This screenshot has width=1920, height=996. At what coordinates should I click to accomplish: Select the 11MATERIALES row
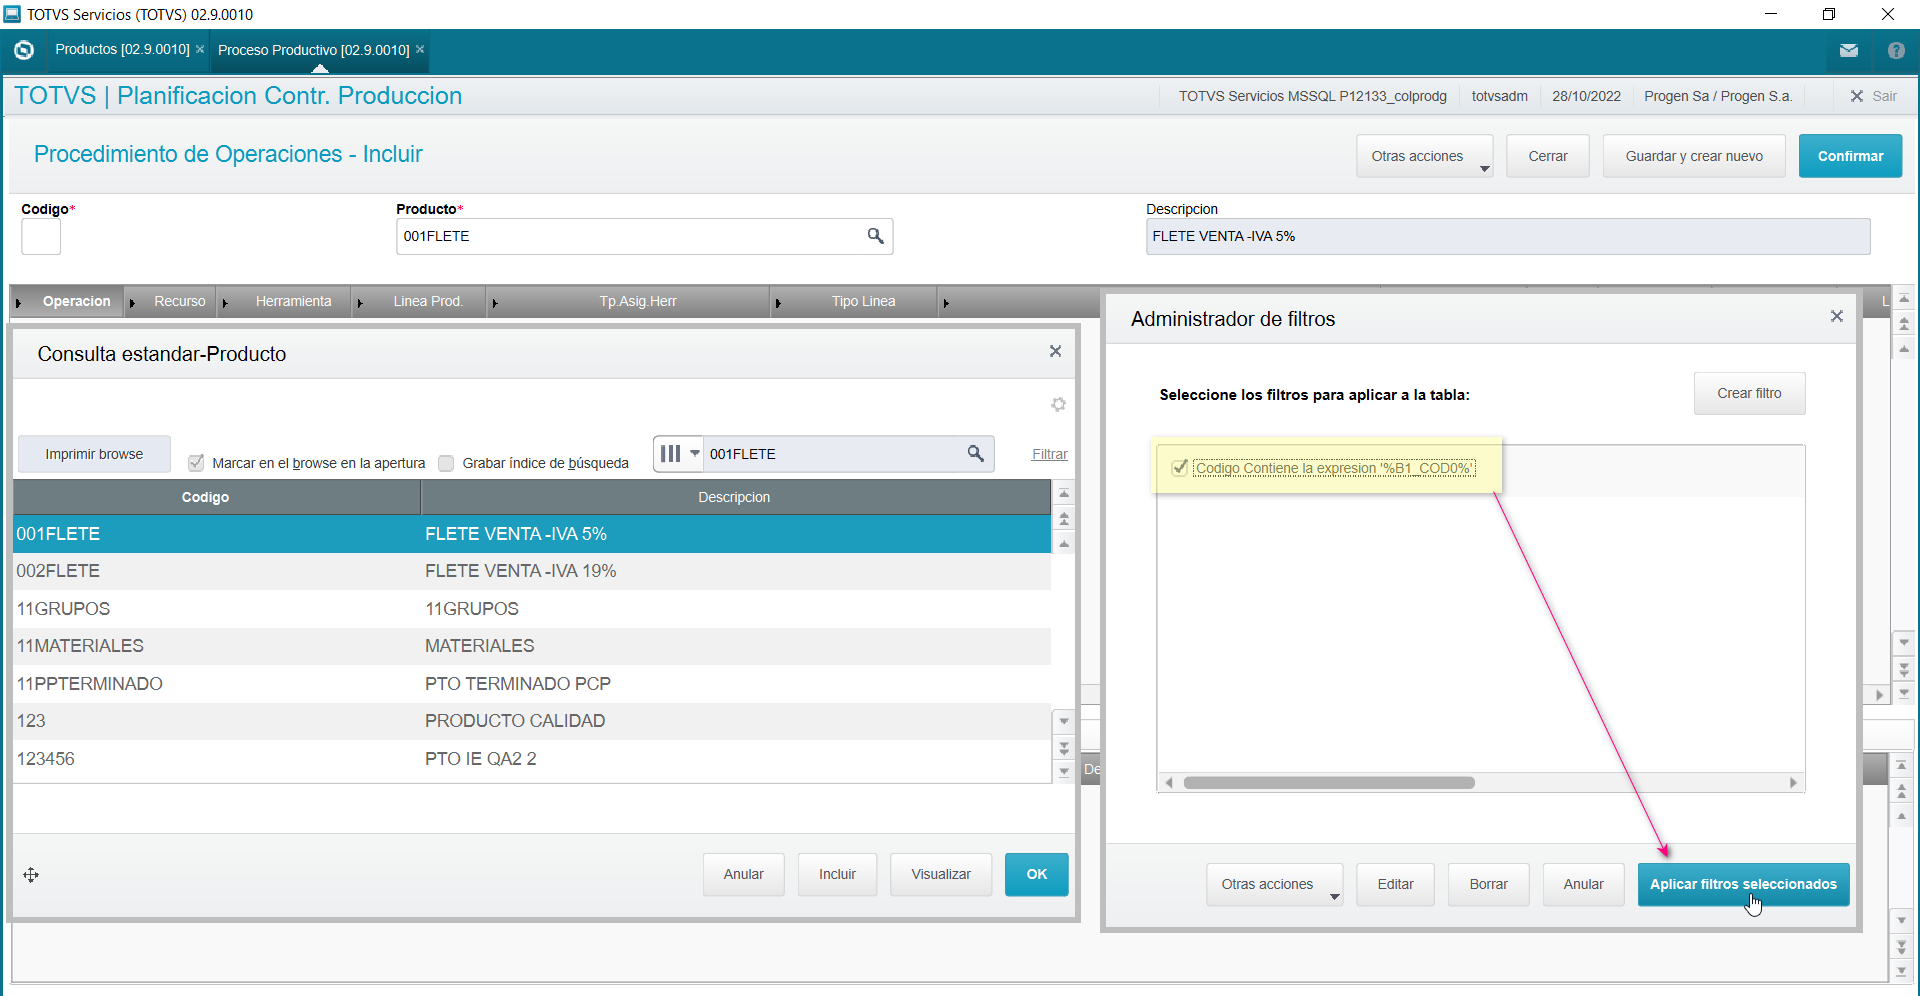click(x=532, y=646)
